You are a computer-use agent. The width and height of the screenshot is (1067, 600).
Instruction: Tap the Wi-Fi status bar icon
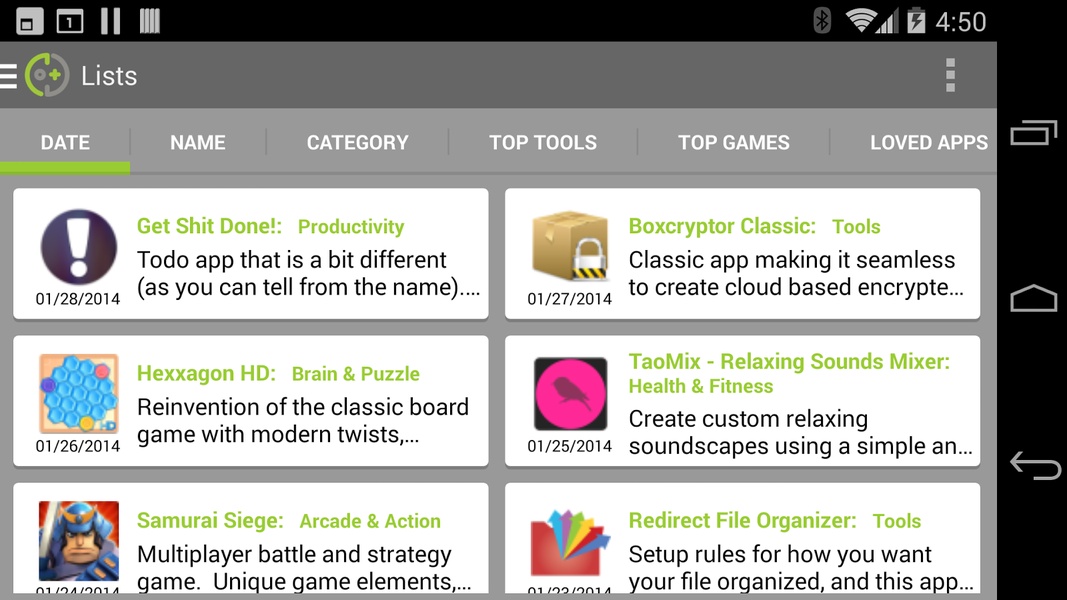(860, 20)
